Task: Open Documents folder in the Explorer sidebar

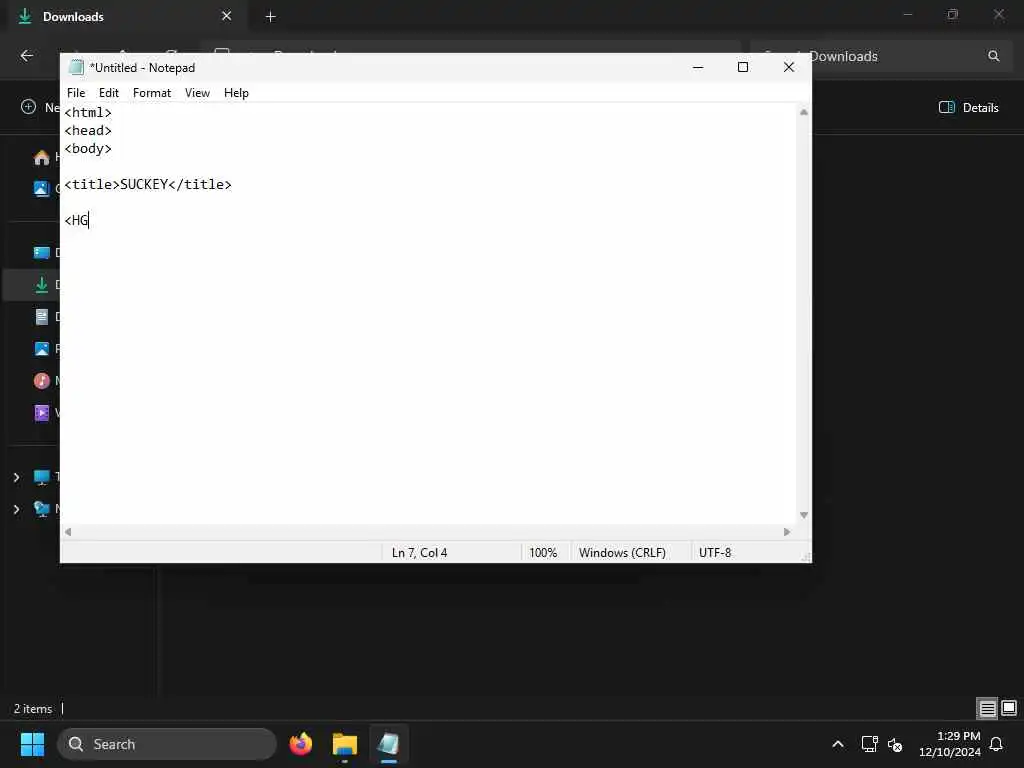Action: tap(42, 317)
